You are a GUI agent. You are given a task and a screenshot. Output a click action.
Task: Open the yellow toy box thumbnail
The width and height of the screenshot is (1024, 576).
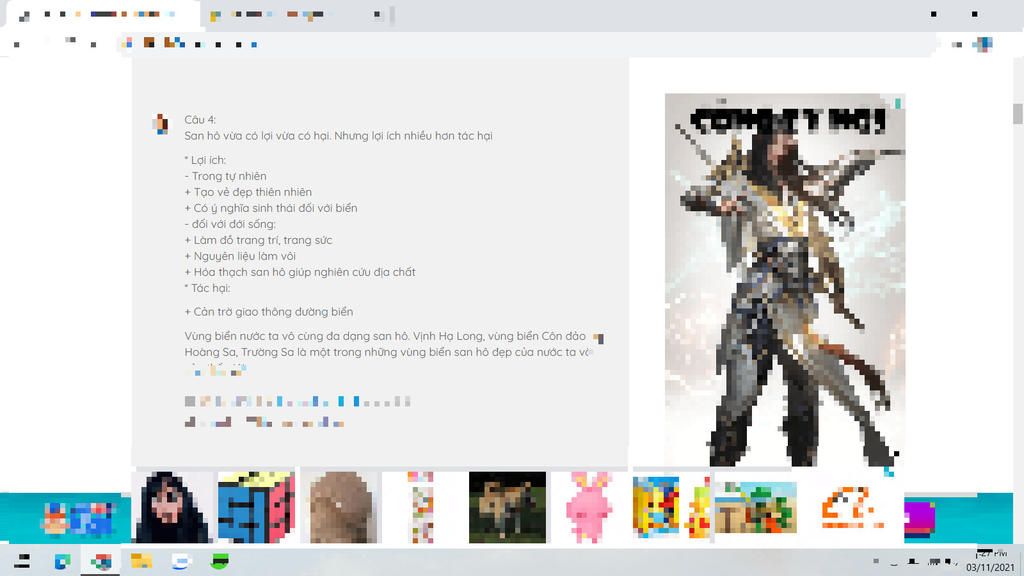coord(673,507)
